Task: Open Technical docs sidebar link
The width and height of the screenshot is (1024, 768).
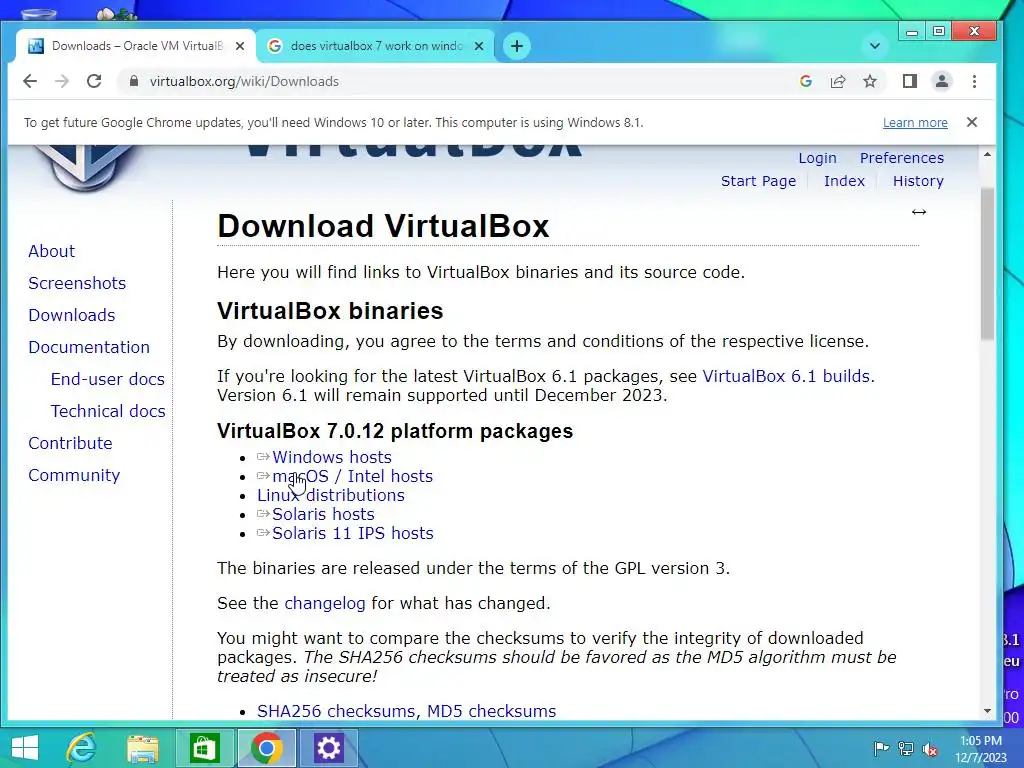Action: click(108, 411)
